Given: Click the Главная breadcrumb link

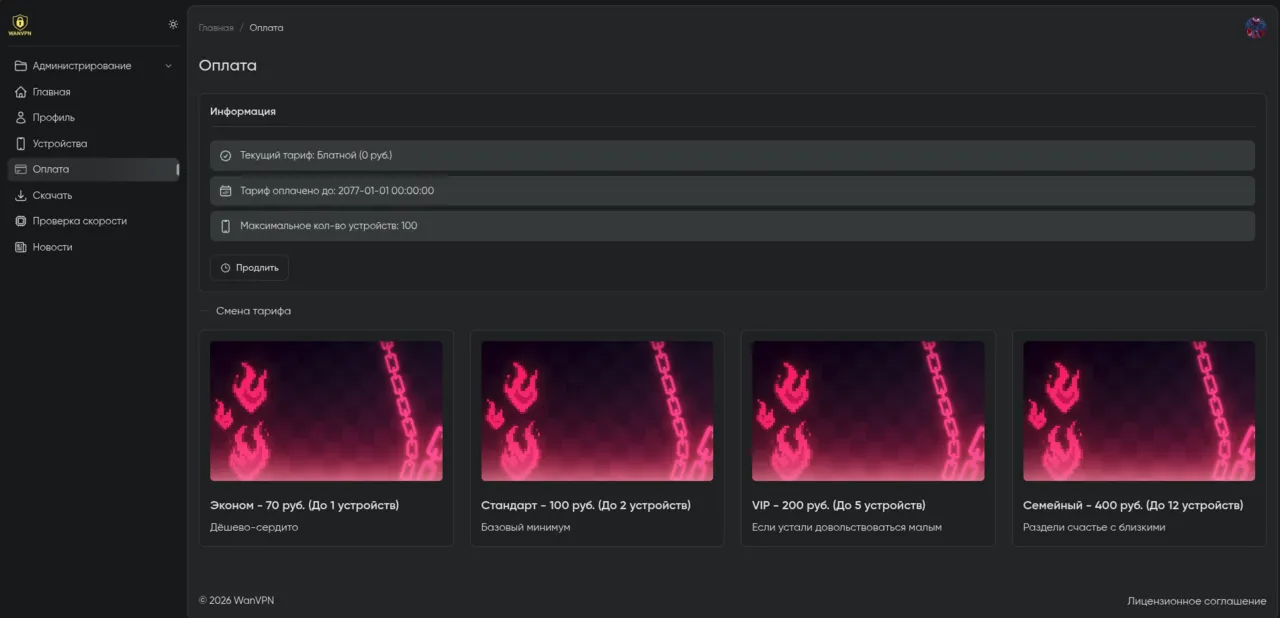Looking at the screenshot, I should click(216, 28).
